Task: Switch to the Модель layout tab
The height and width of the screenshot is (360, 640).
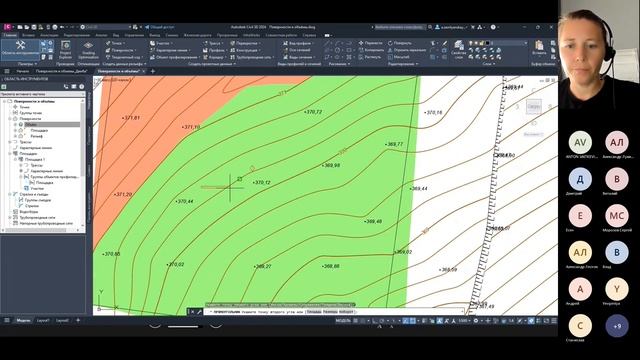Action: pos(23,321)
